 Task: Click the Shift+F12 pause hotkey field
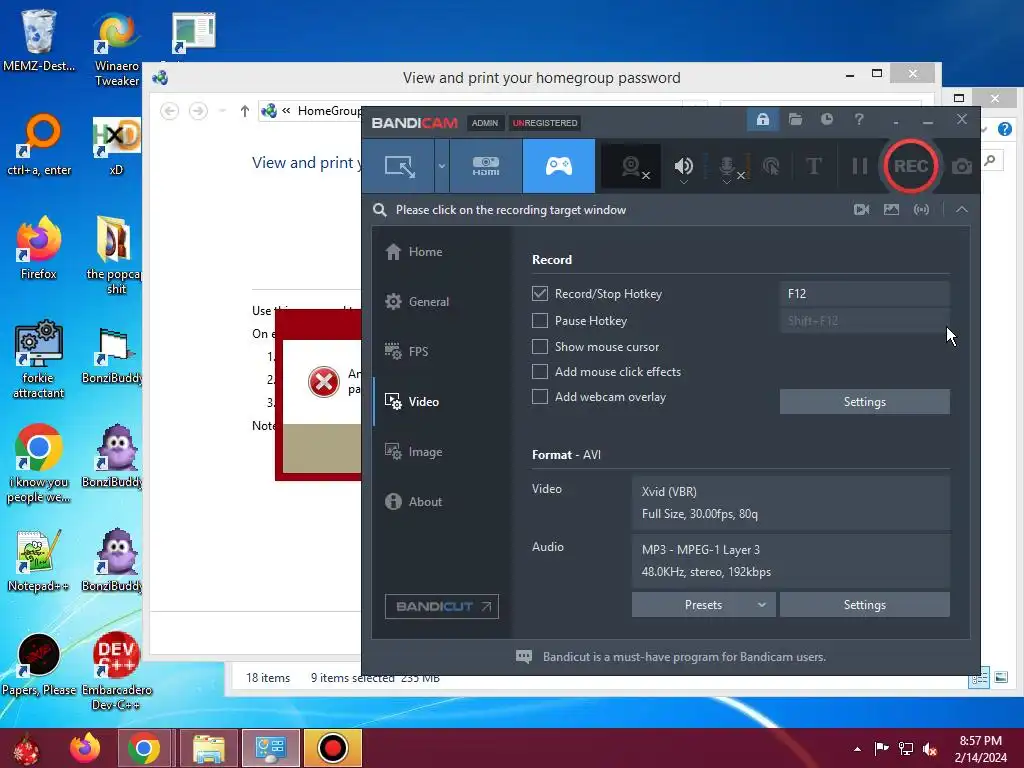click(864, 321)
